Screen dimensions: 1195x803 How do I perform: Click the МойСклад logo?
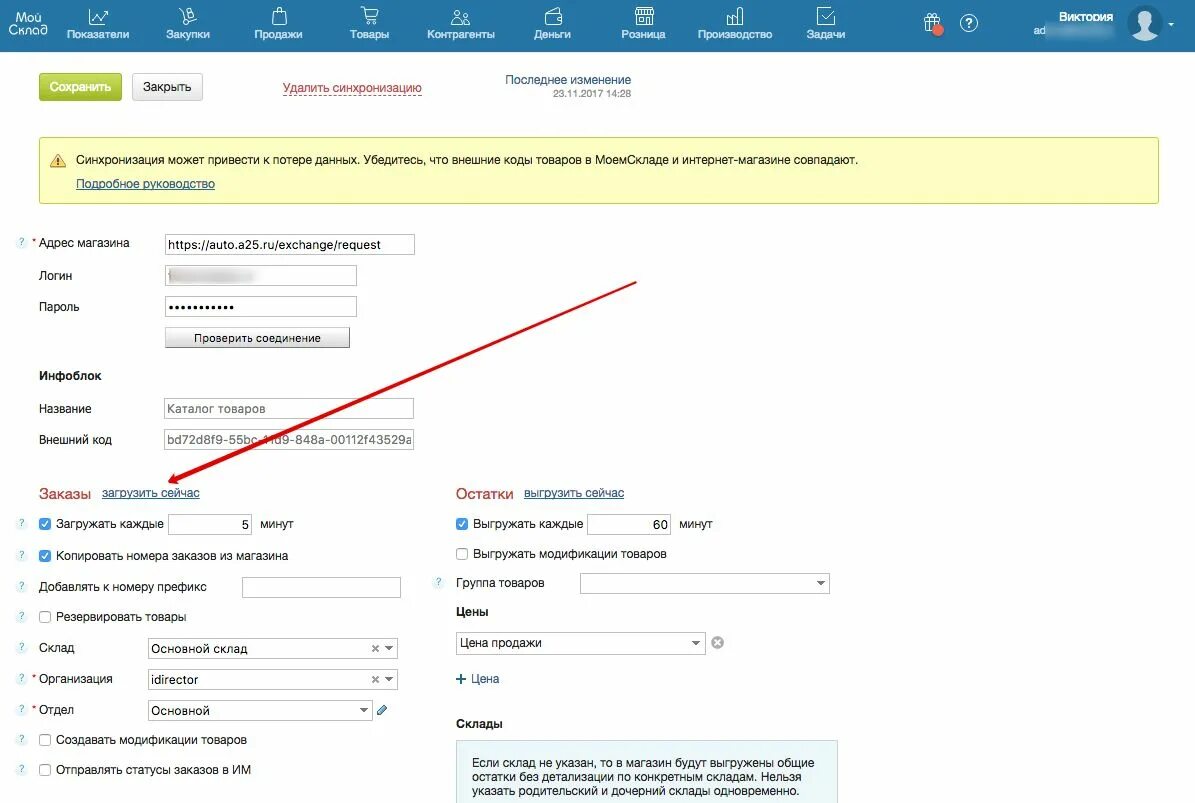(27, 23)
